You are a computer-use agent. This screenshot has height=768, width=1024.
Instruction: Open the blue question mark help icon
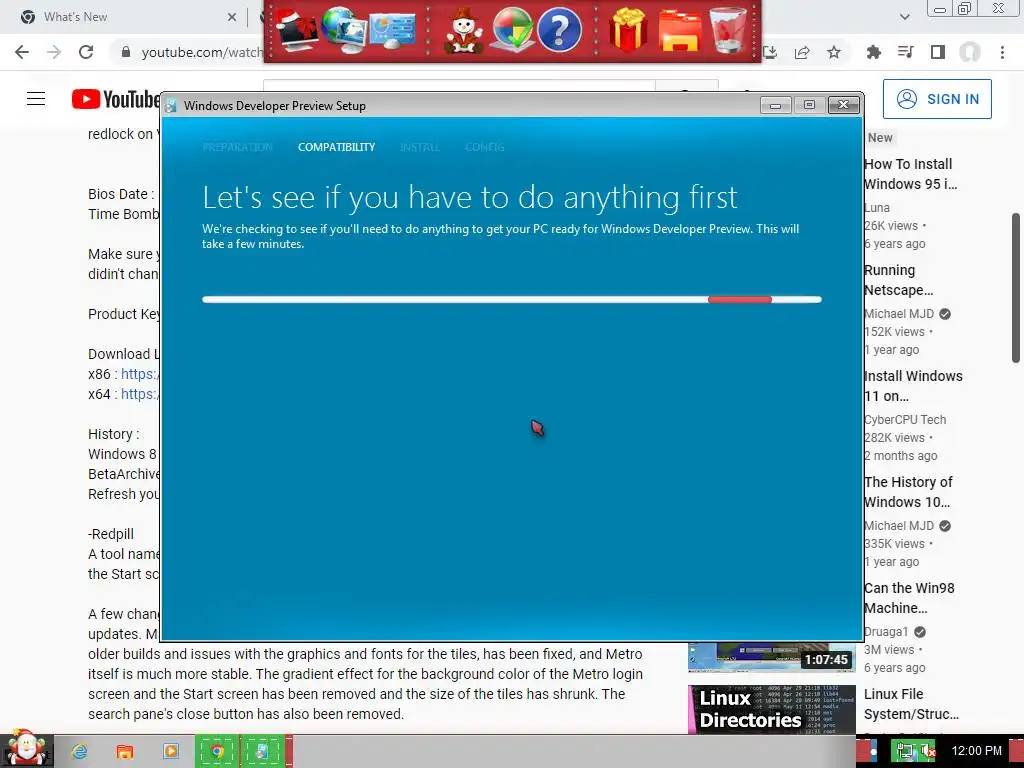point(559,30)
